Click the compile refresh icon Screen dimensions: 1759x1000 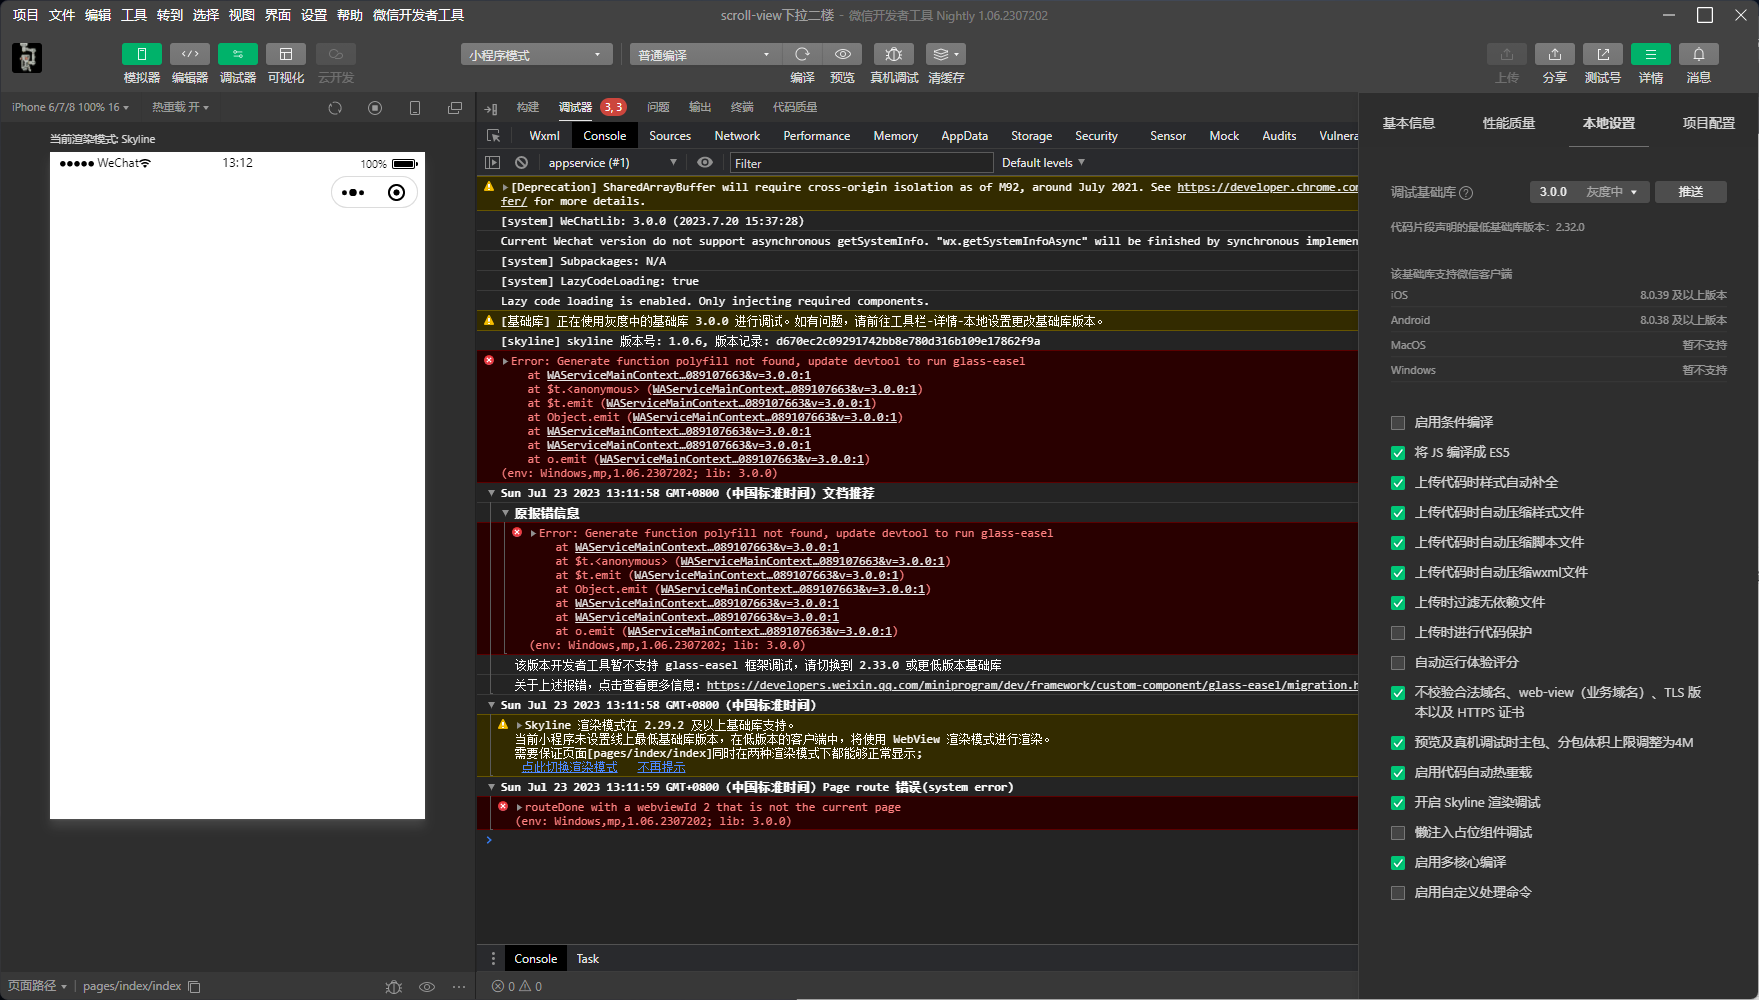point(802,54)
